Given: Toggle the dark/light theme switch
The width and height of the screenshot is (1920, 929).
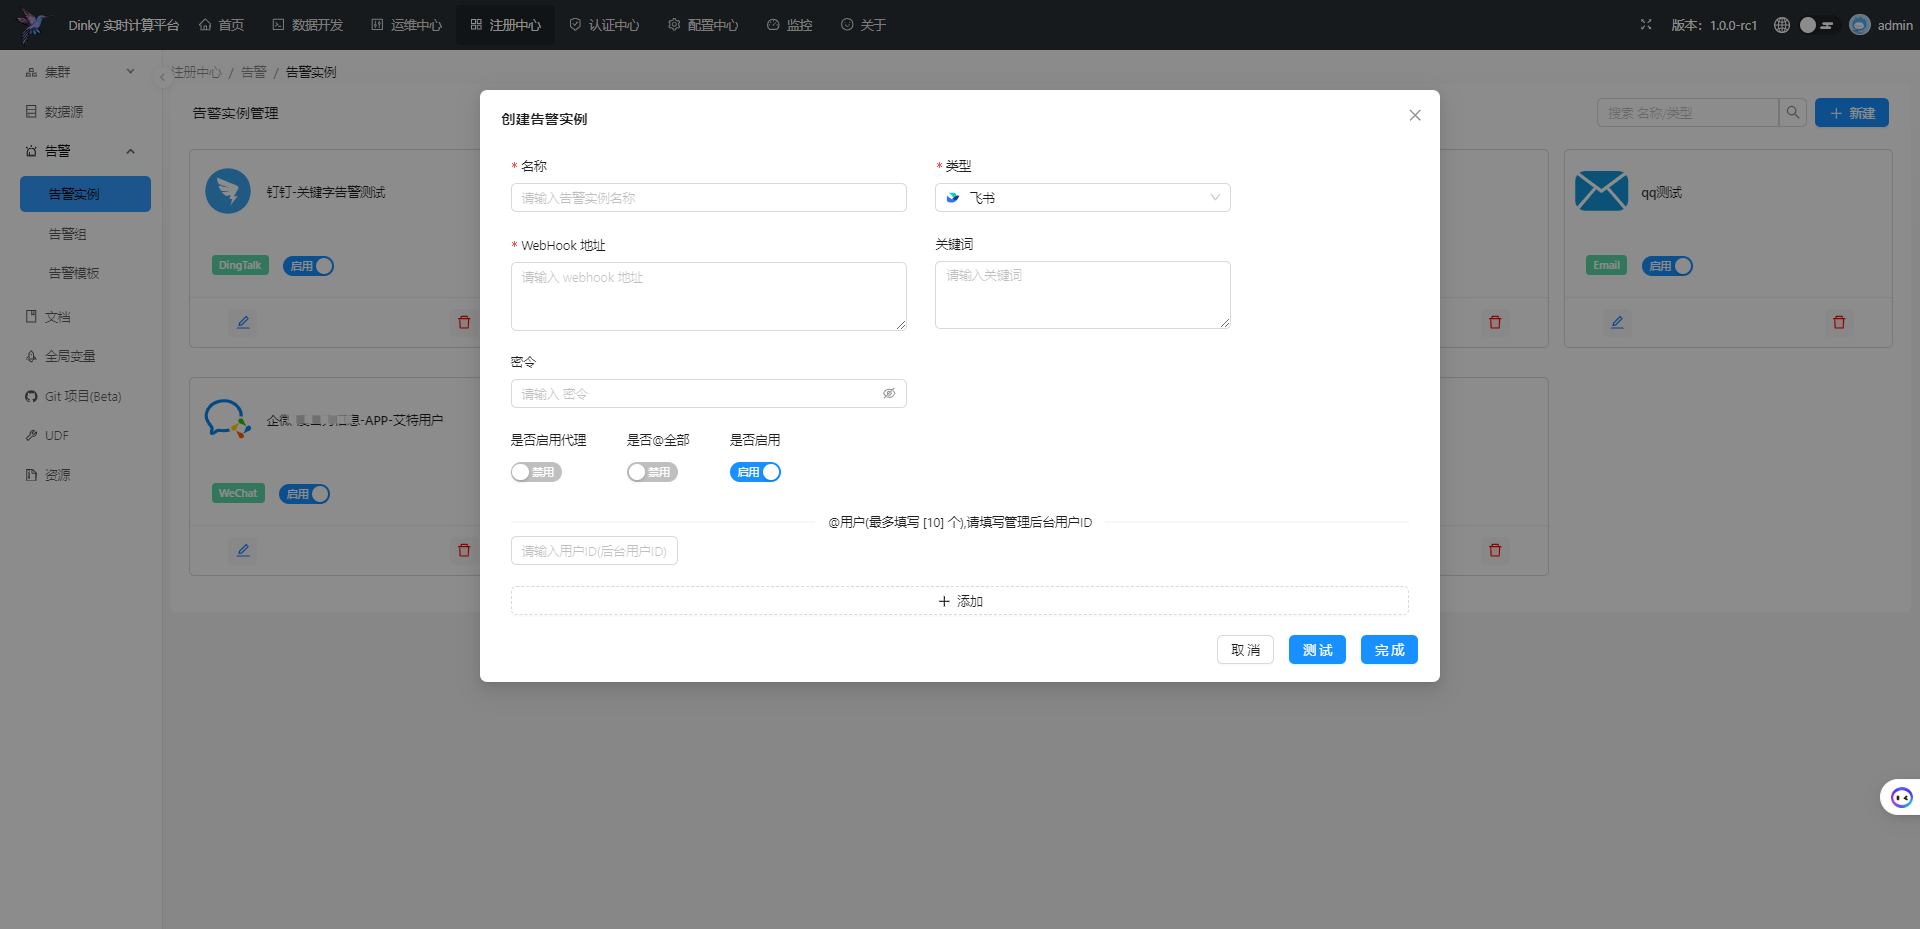Looking at the screenshot, I should click(1817, 25).
